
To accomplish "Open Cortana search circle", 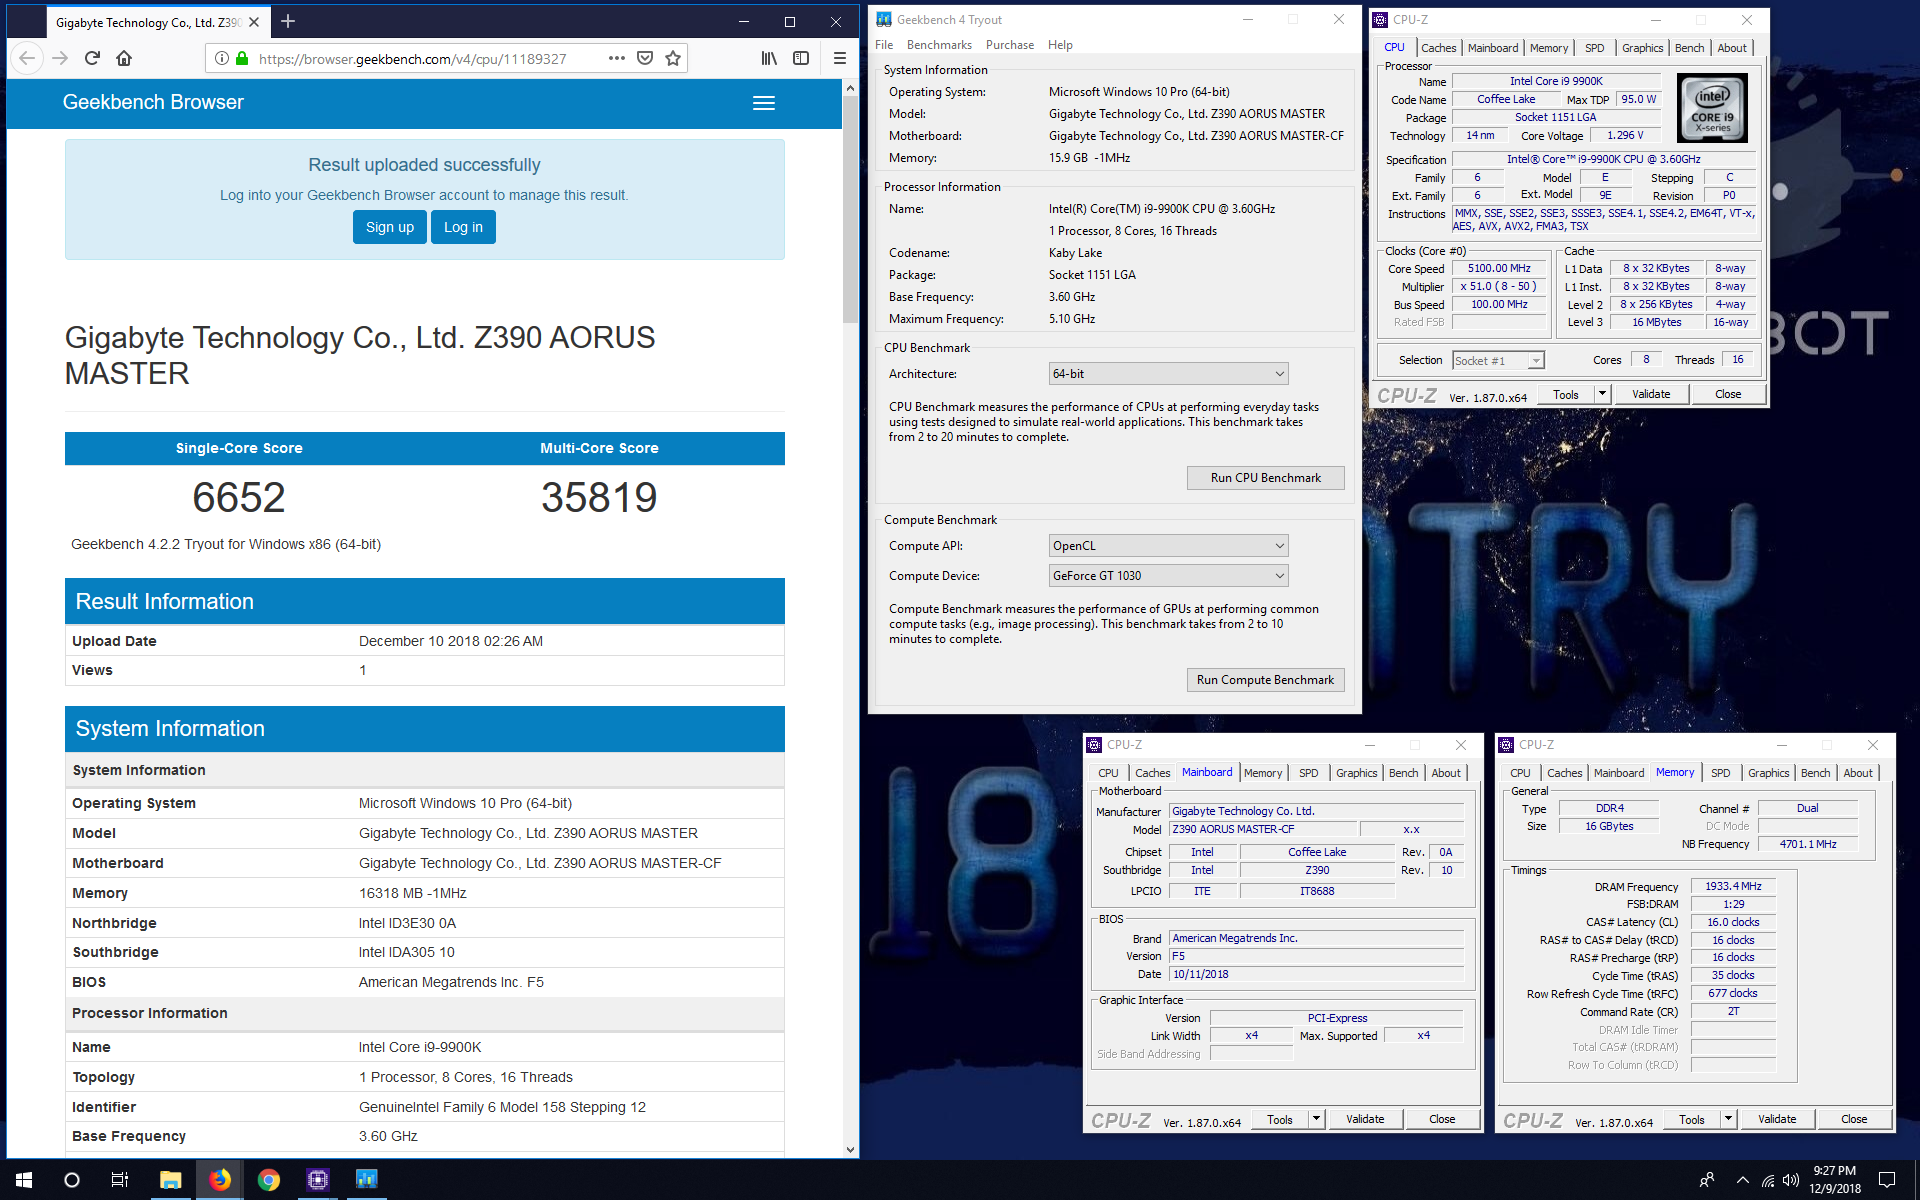I will pyautogui.click(x=72, y=1180).
